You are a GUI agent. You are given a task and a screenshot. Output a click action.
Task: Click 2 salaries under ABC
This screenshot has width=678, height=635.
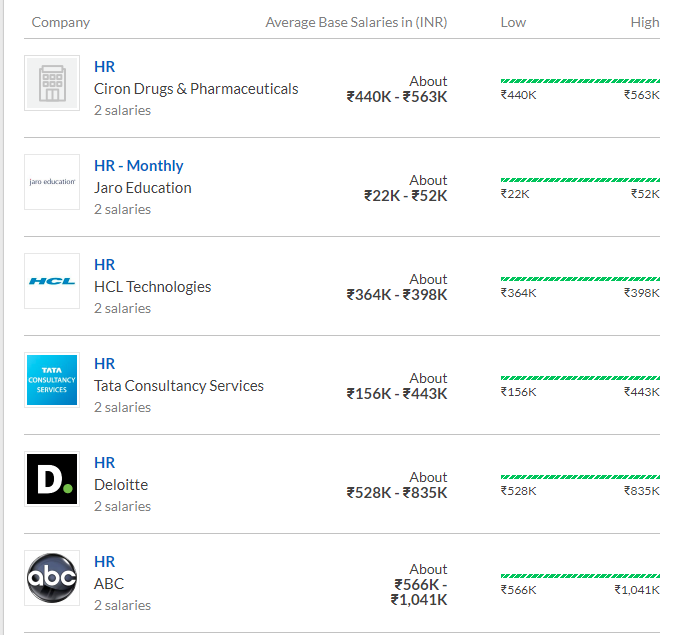[122, 605]
